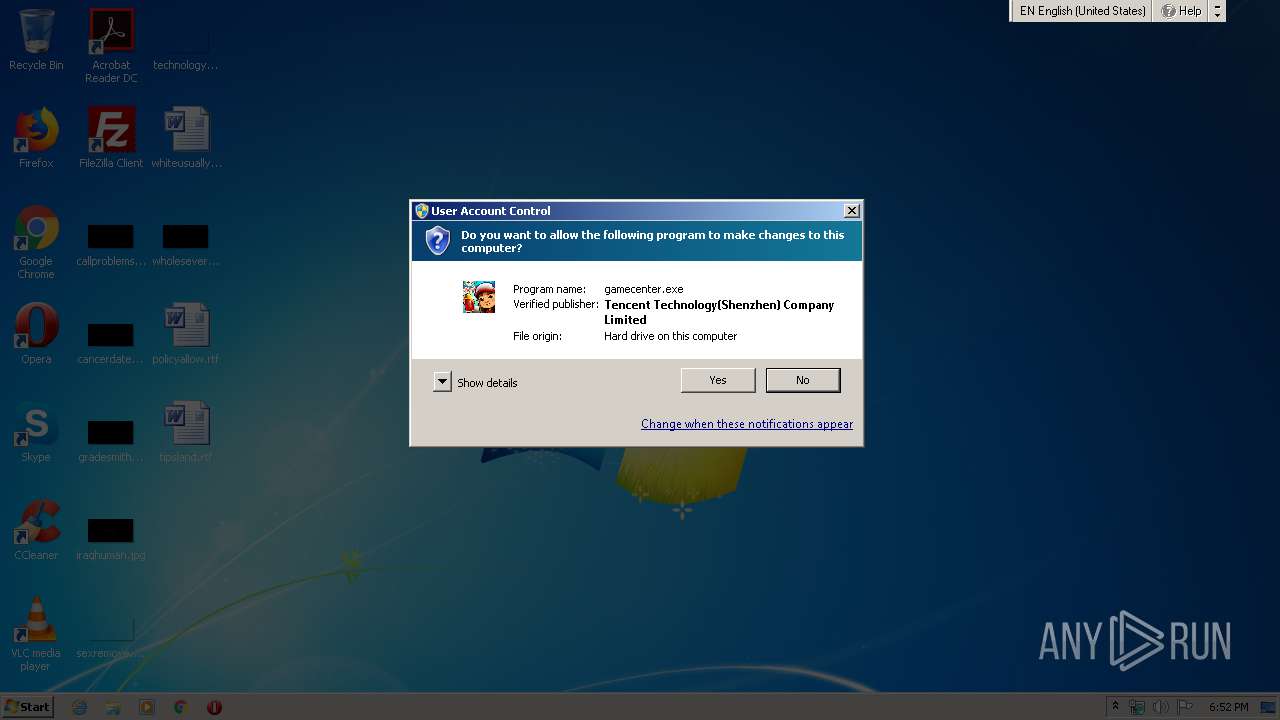Launch CCleaner desktop shortcut
1280x720 pixels.
pos(36,530)
